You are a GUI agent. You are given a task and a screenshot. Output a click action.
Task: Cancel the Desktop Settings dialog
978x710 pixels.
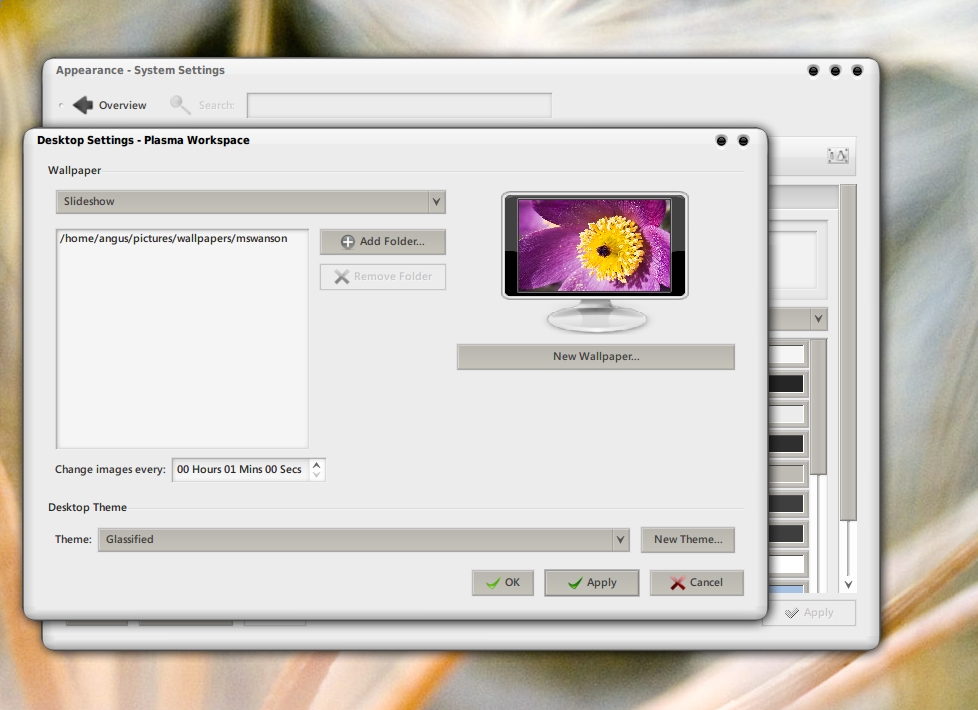[x=697, y=583]
